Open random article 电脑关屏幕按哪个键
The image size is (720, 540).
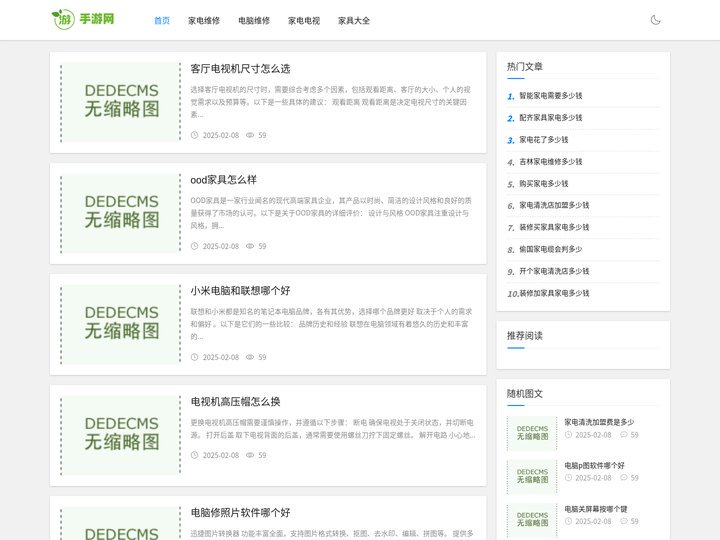point(596,509)
